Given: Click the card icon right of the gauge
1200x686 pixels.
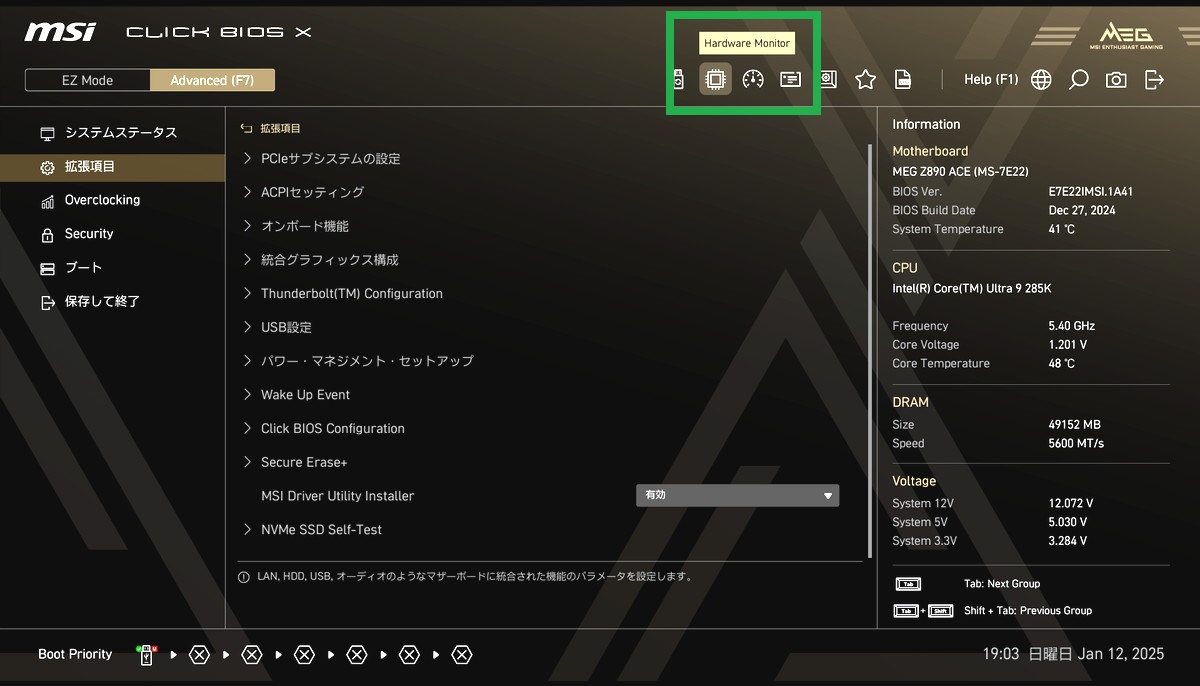Looking at the screenshot, I should [x=791, y=79].
